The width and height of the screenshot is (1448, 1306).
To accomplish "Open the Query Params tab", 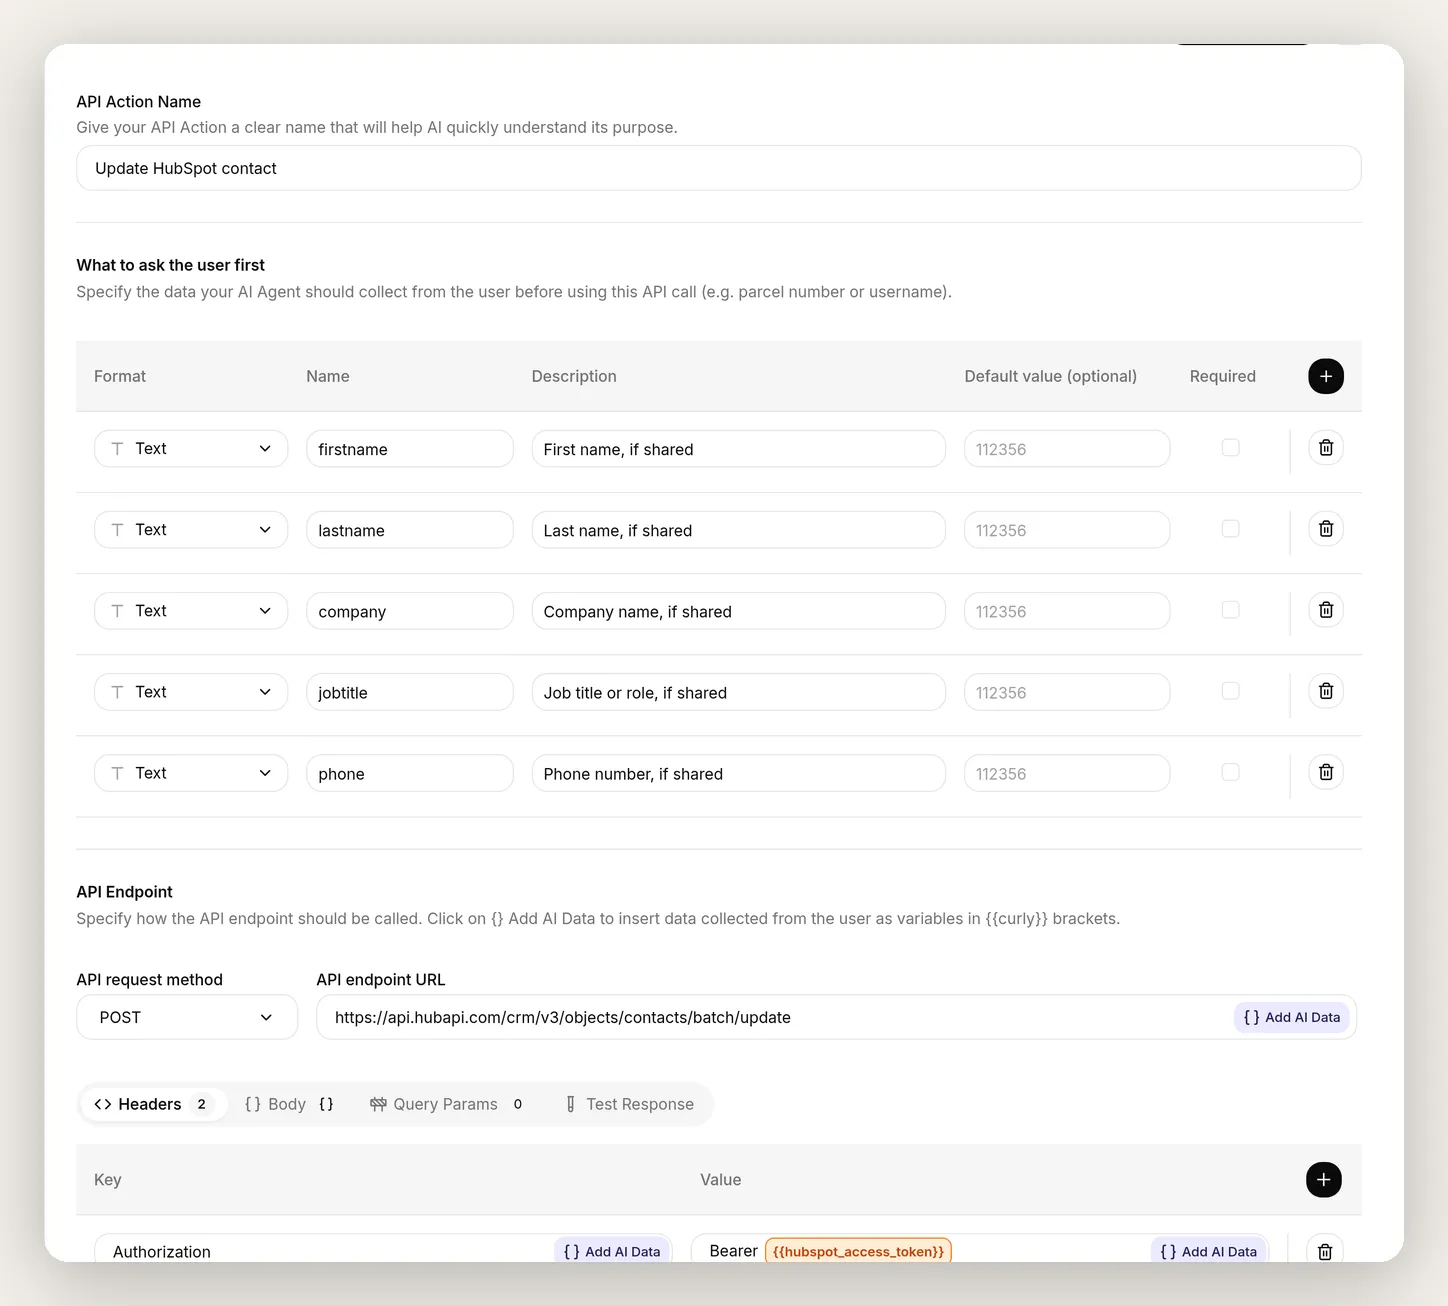I will click(x=446, y=1104).
